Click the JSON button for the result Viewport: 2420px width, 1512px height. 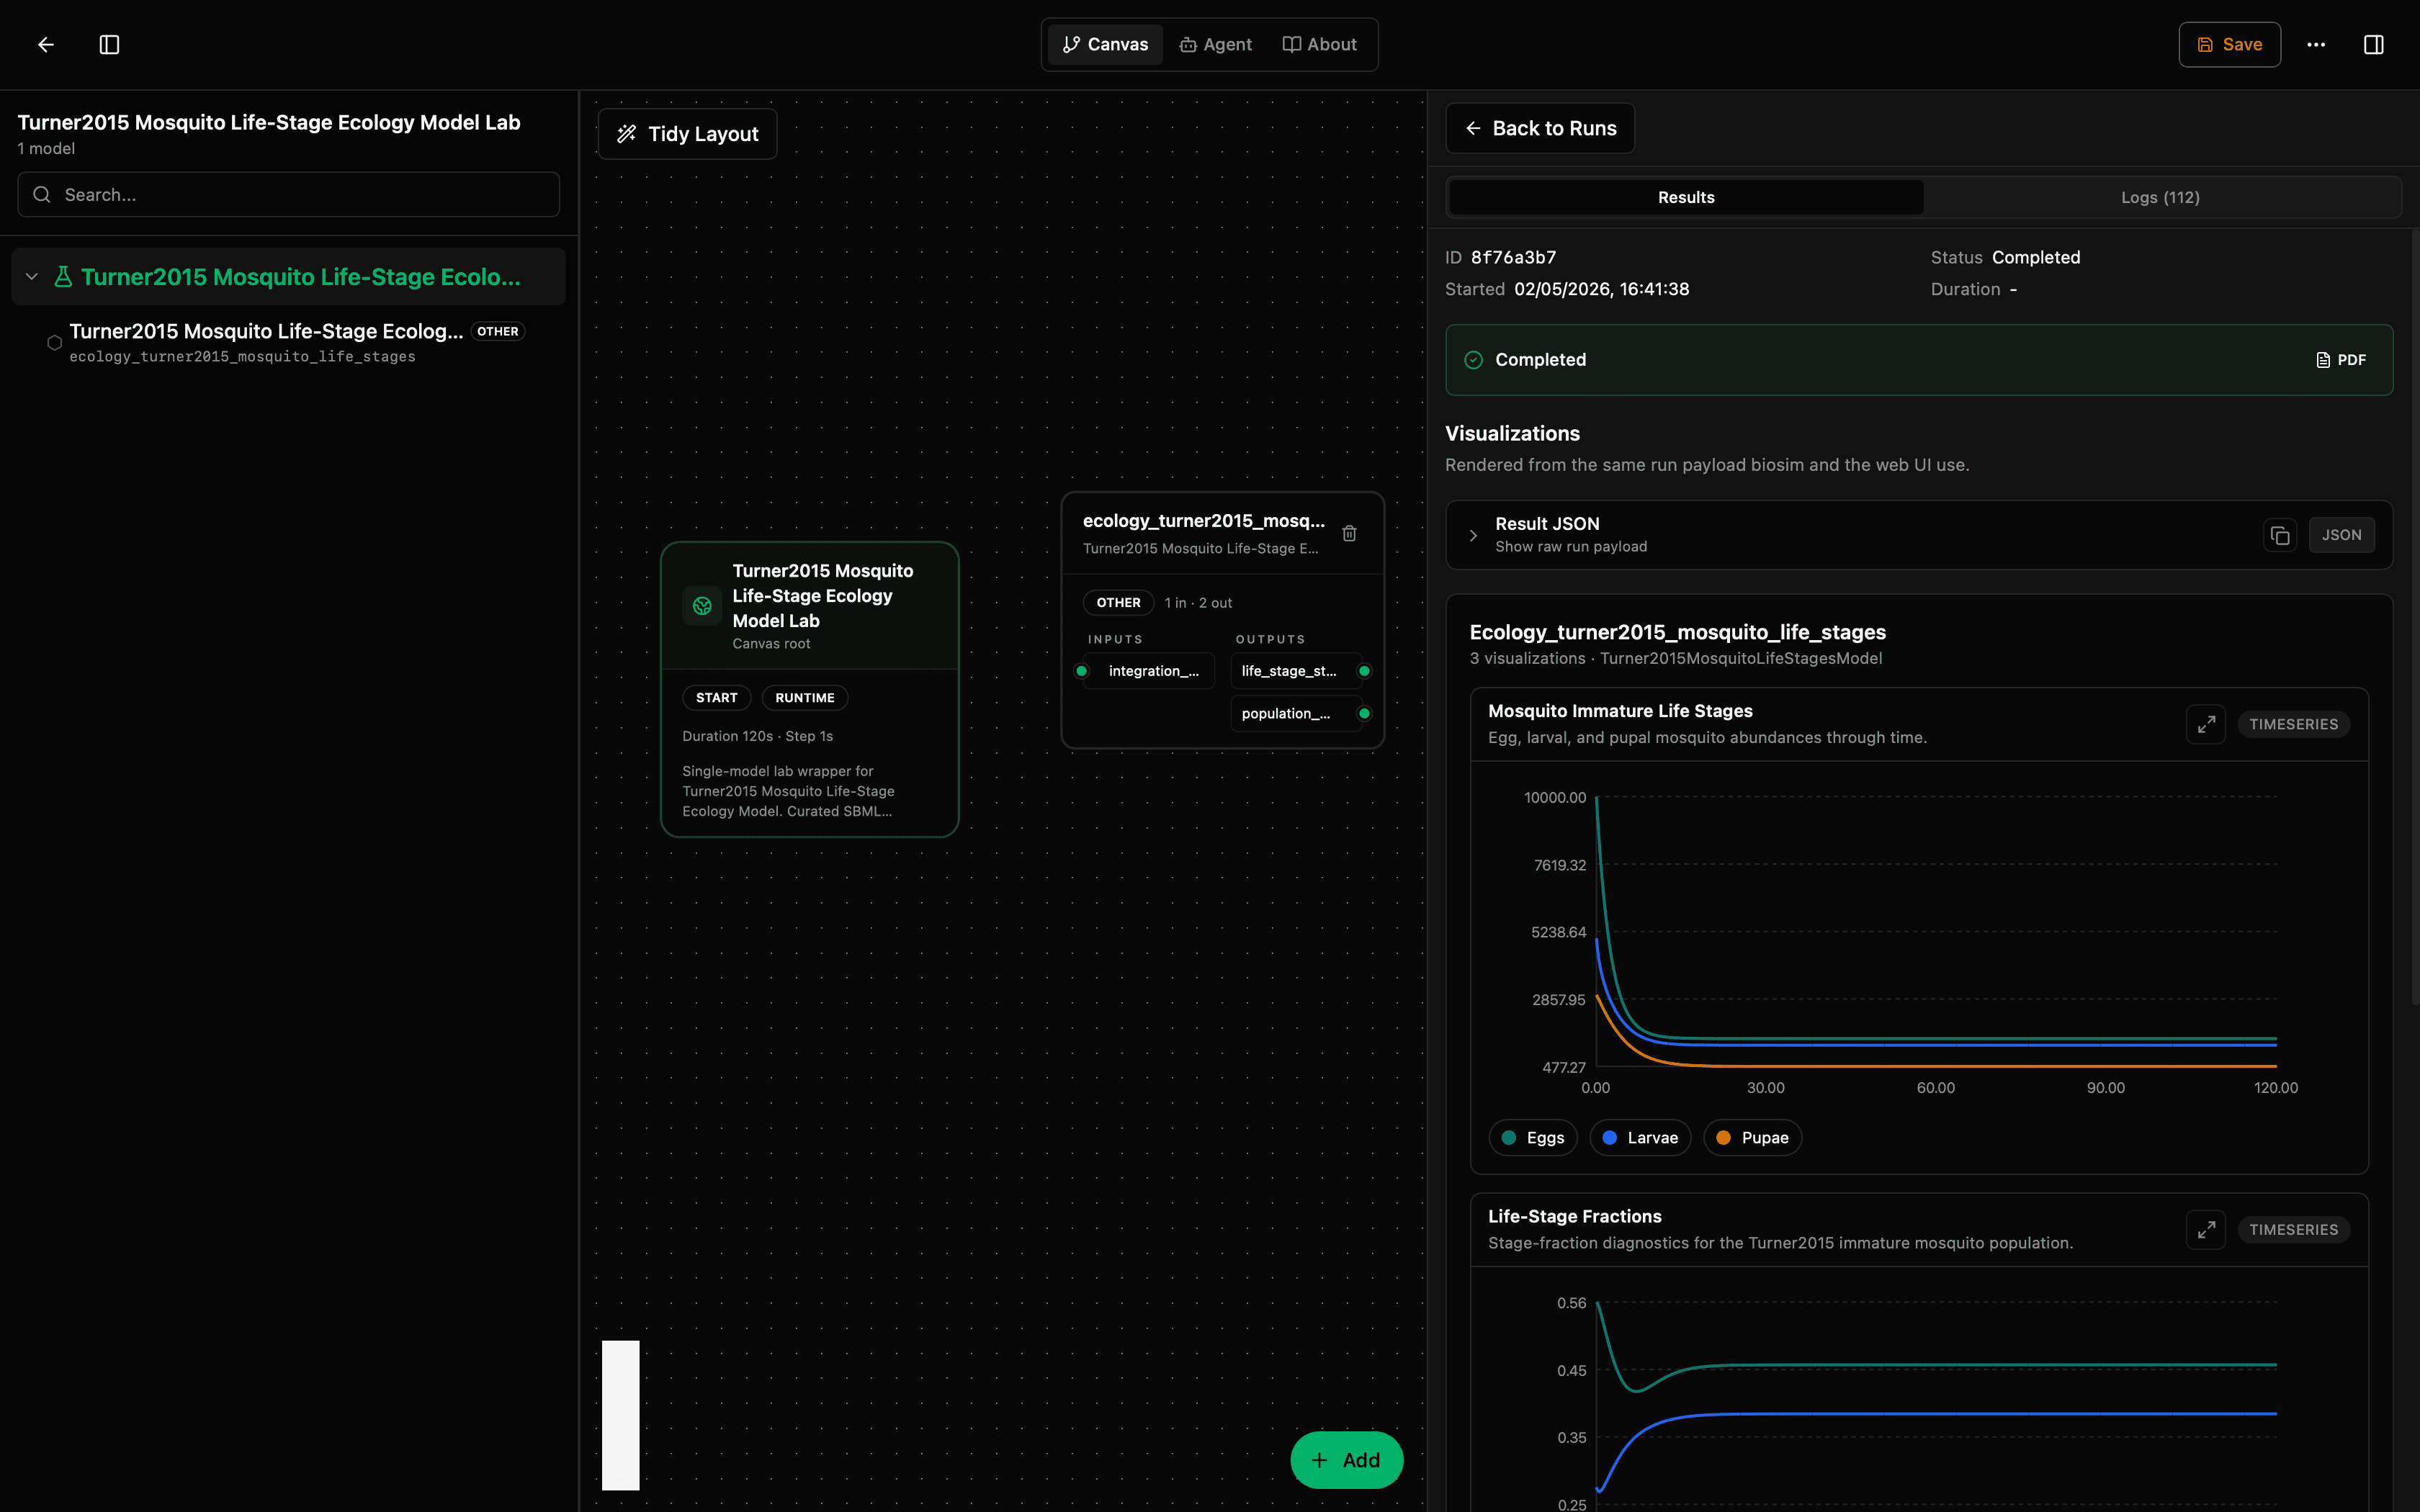tap(2341, 535)
